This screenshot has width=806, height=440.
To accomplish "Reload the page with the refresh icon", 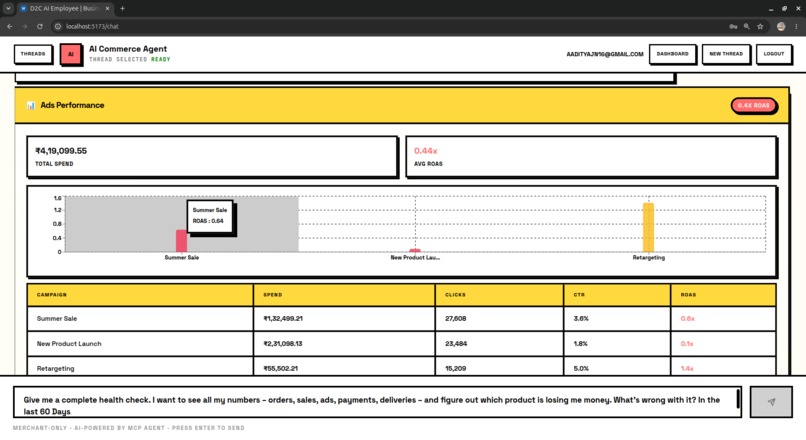I will pos(40,26).
